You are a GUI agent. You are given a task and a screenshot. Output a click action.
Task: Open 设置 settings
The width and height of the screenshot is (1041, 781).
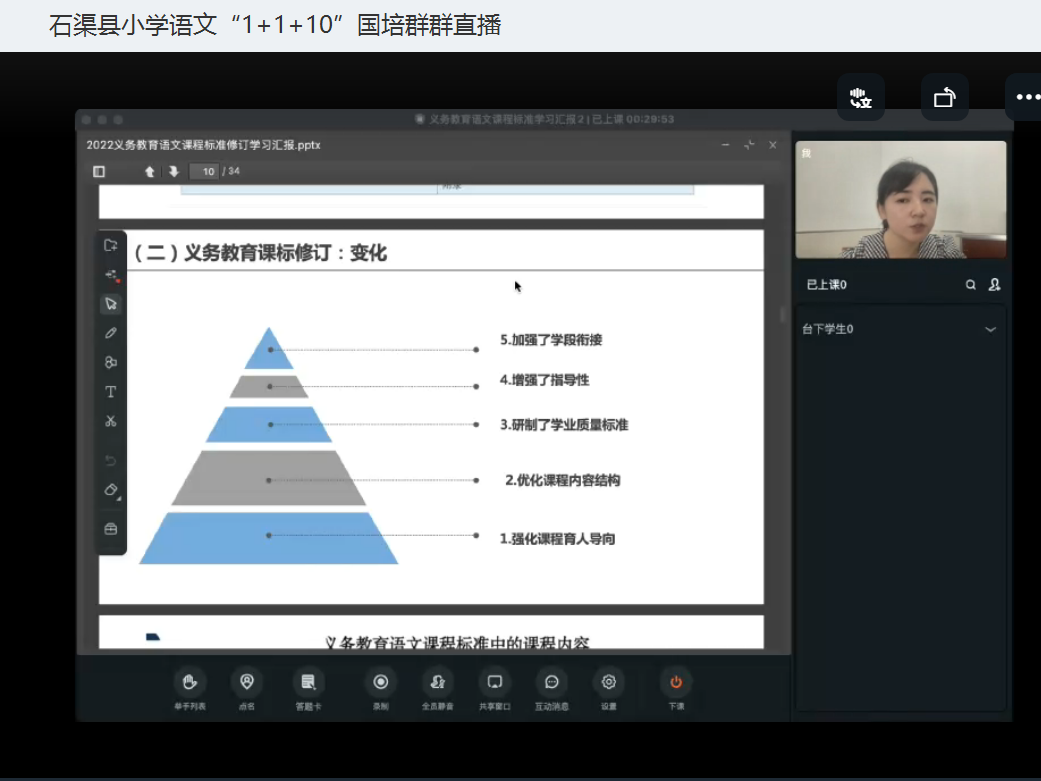click(x=608, y=683)
